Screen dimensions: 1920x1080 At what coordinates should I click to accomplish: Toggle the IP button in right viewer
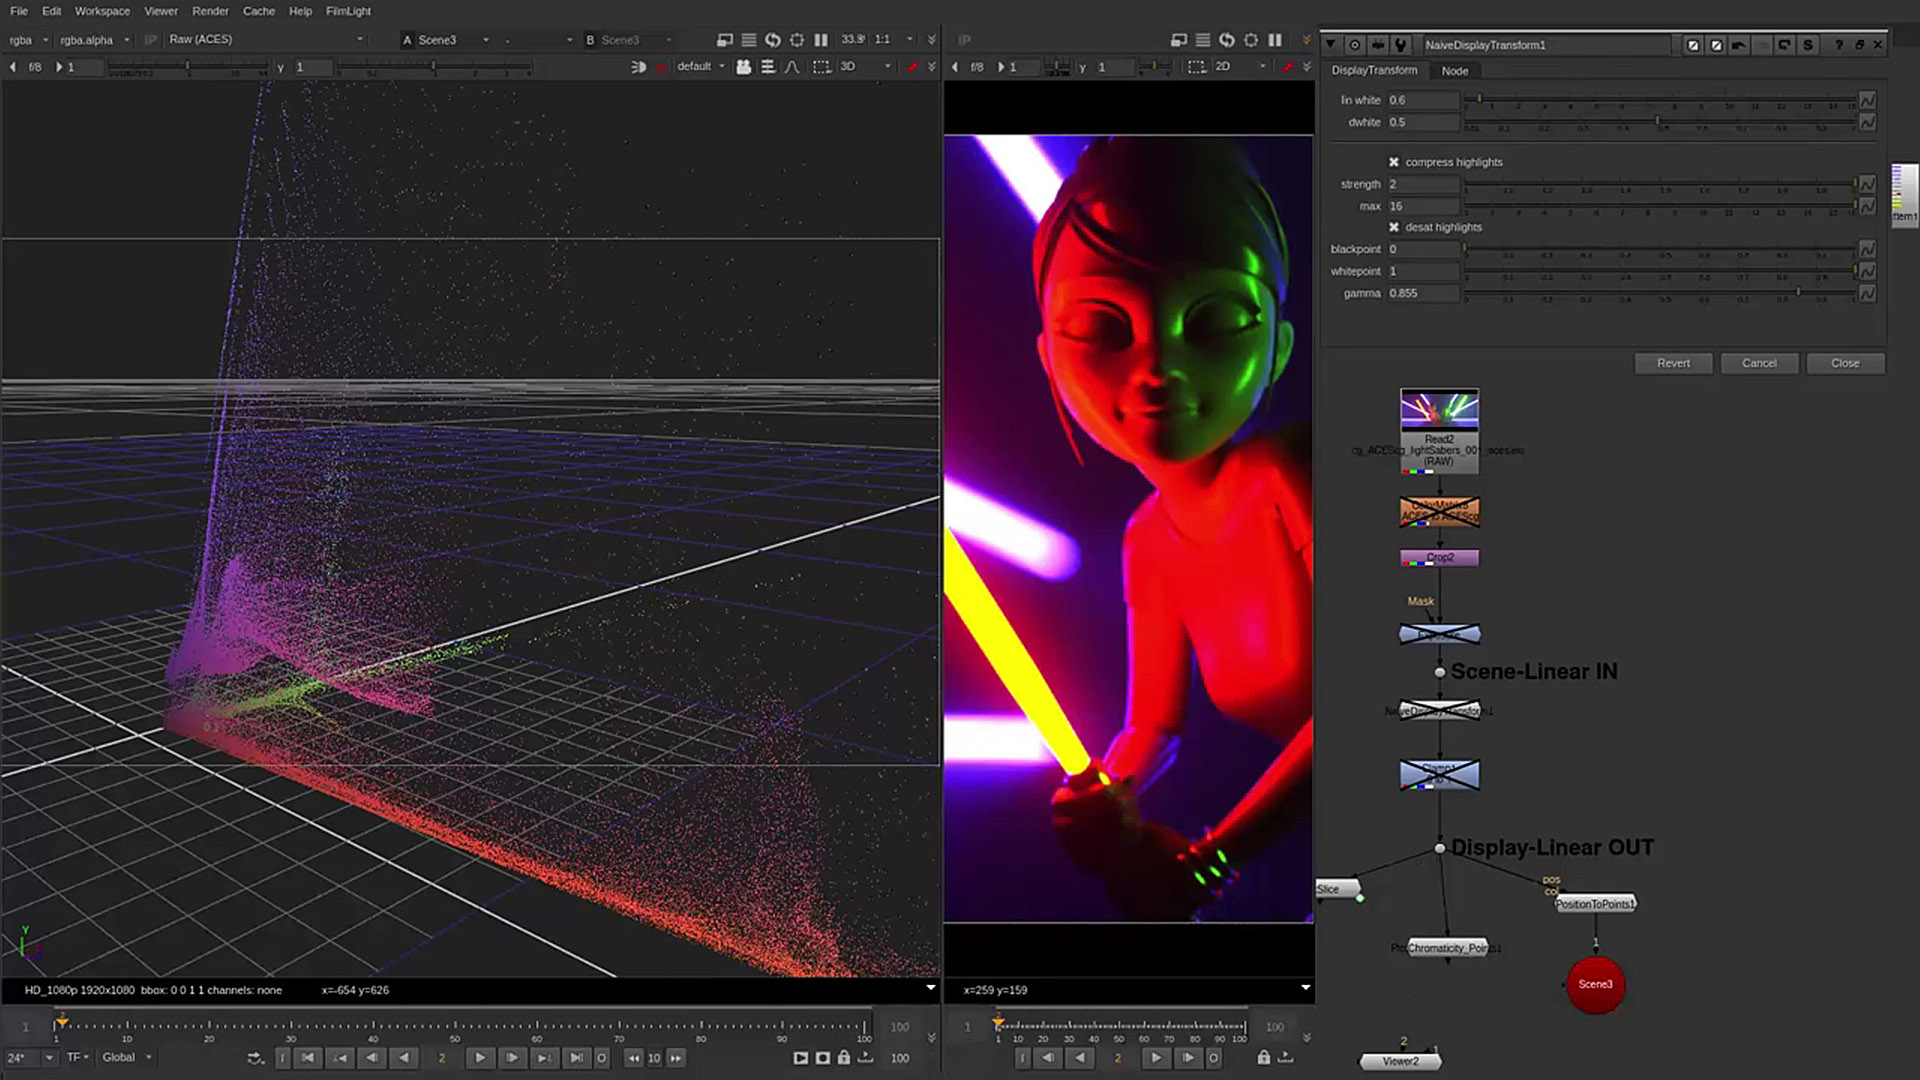pyautogui.click(x=965, y=40)
